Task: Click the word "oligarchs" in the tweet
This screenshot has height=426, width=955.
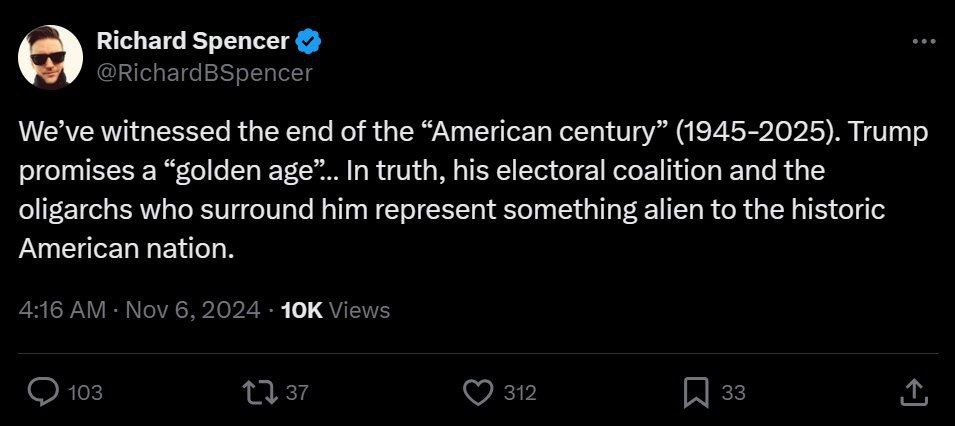Action: tap(73, 209)
